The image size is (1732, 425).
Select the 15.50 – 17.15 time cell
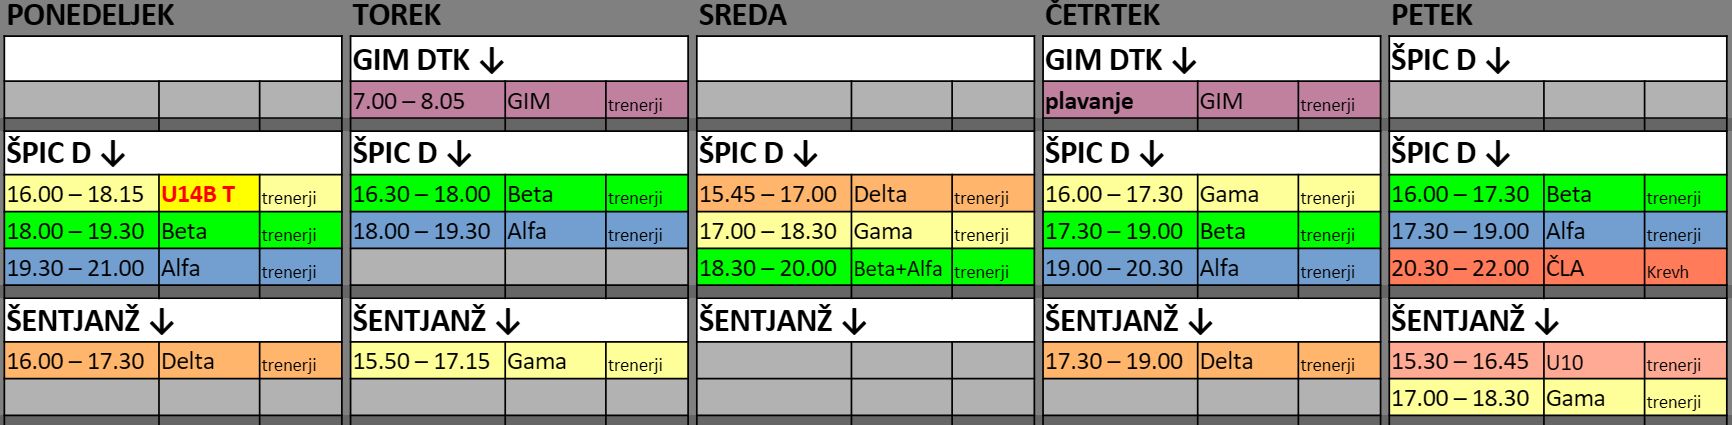[427, 362]
